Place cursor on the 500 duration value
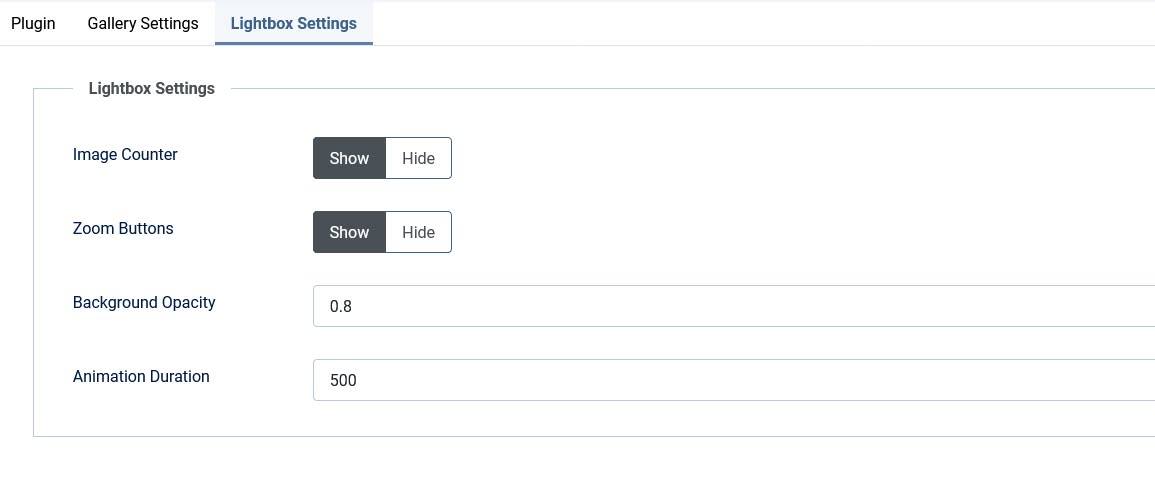This screenshot has width=1155, height=478. click(x=343, y=381)
